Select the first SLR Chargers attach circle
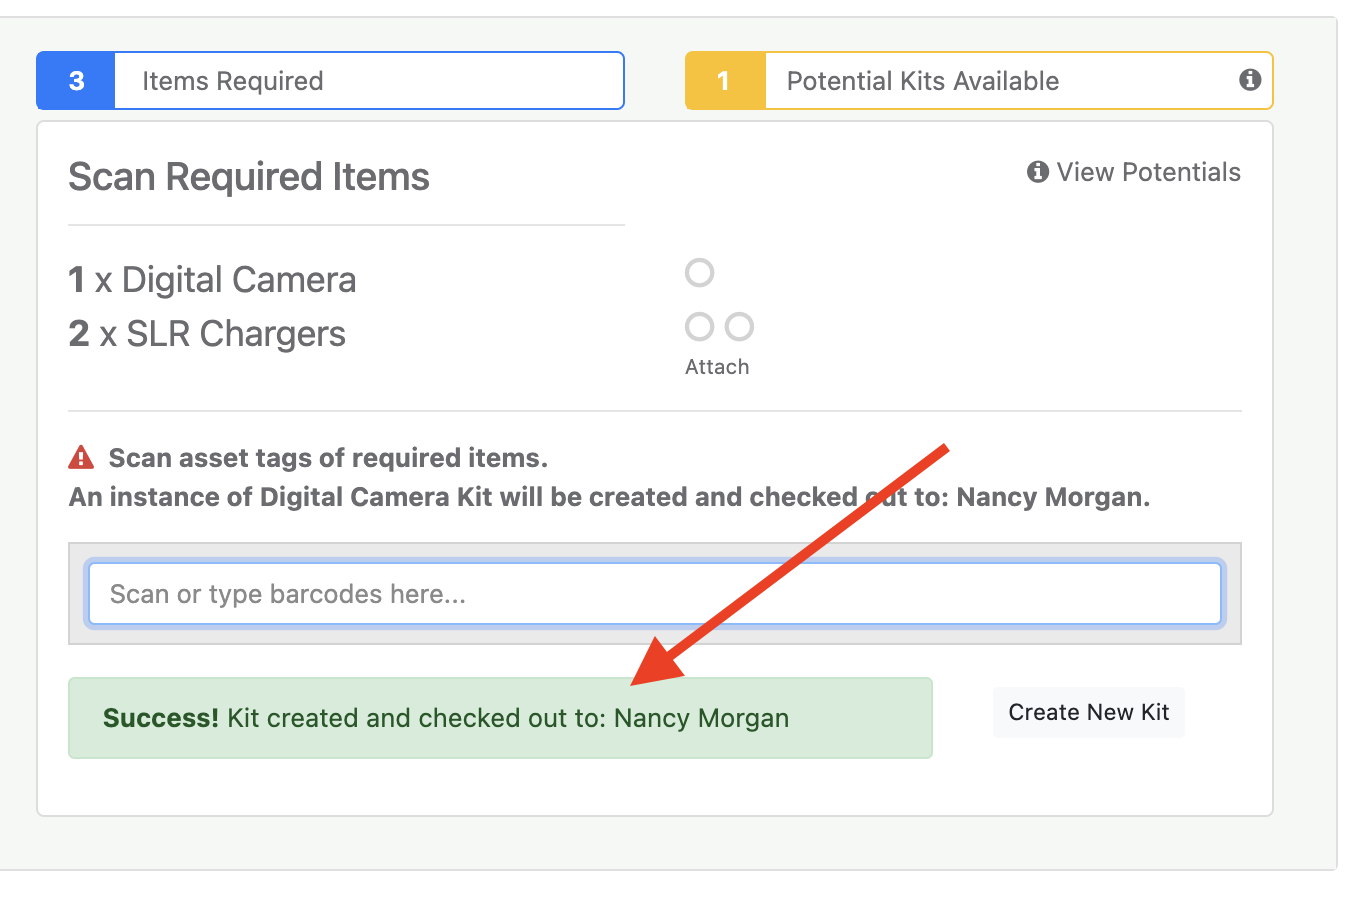 pos(699,326)
